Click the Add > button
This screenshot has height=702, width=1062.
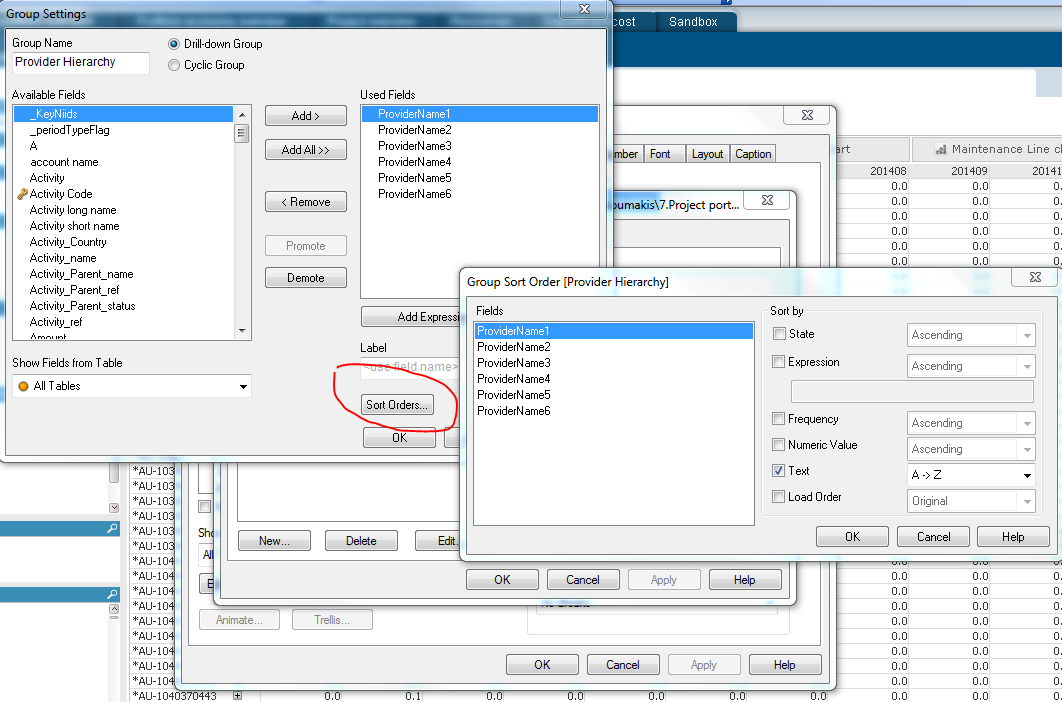tap(305, 116)
